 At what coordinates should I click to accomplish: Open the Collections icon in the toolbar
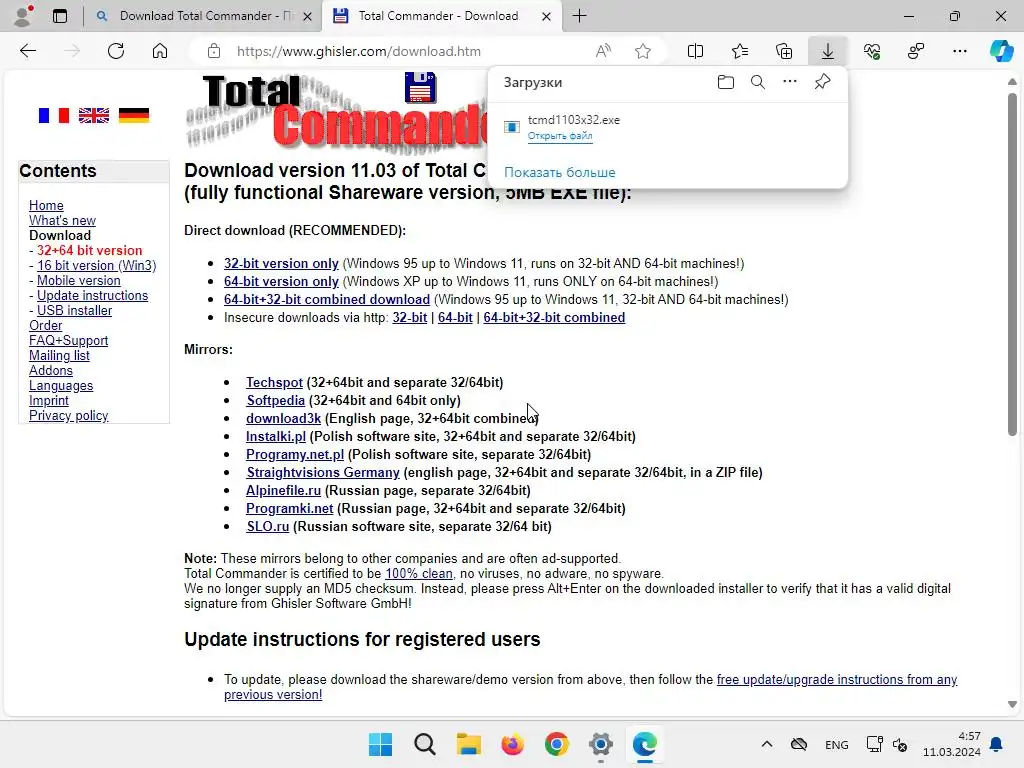coord(784,51)
